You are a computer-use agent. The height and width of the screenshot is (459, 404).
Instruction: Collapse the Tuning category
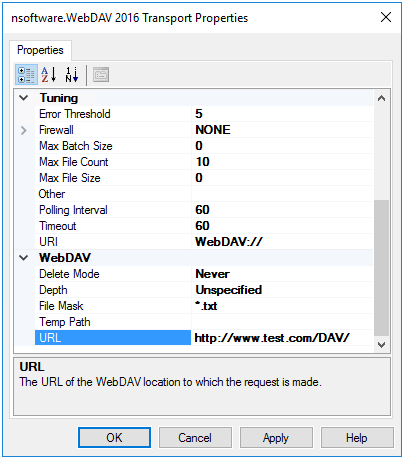pos(24,98)
